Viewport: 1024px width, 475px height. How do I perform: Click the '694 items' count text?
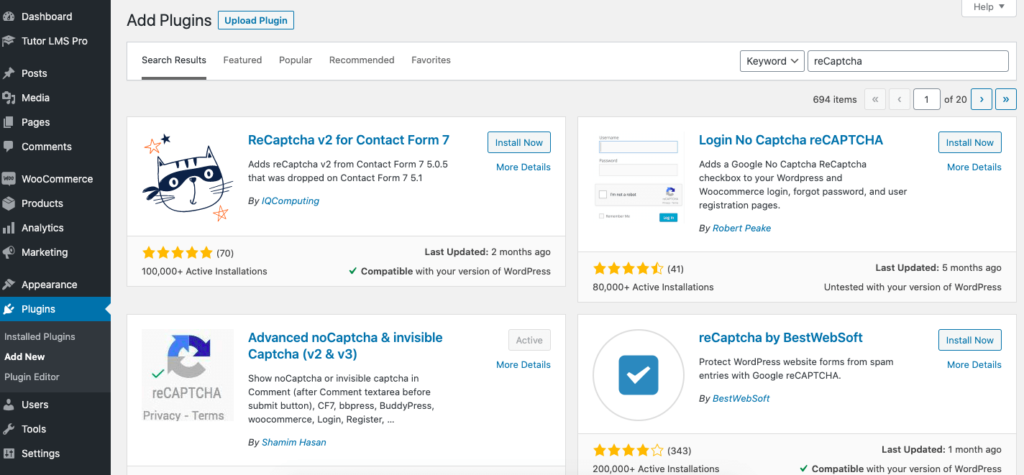[x=835, y=99]
